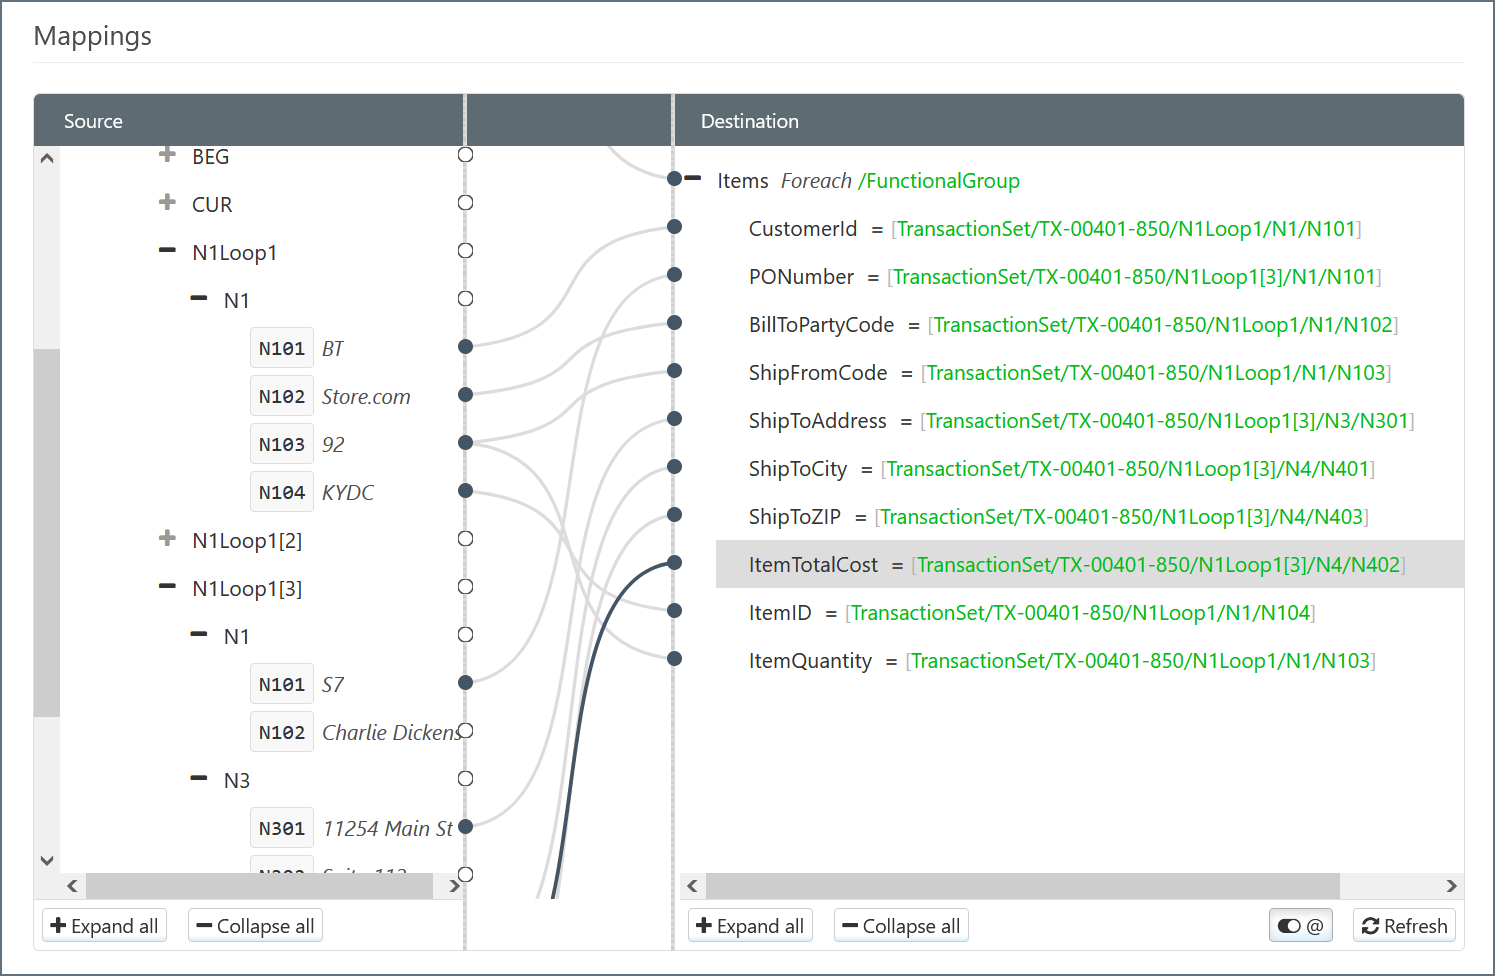The image size is (1495, 976).
Task: Click the filled connector dot beside N104 KYDC
Action: [465, 491]
